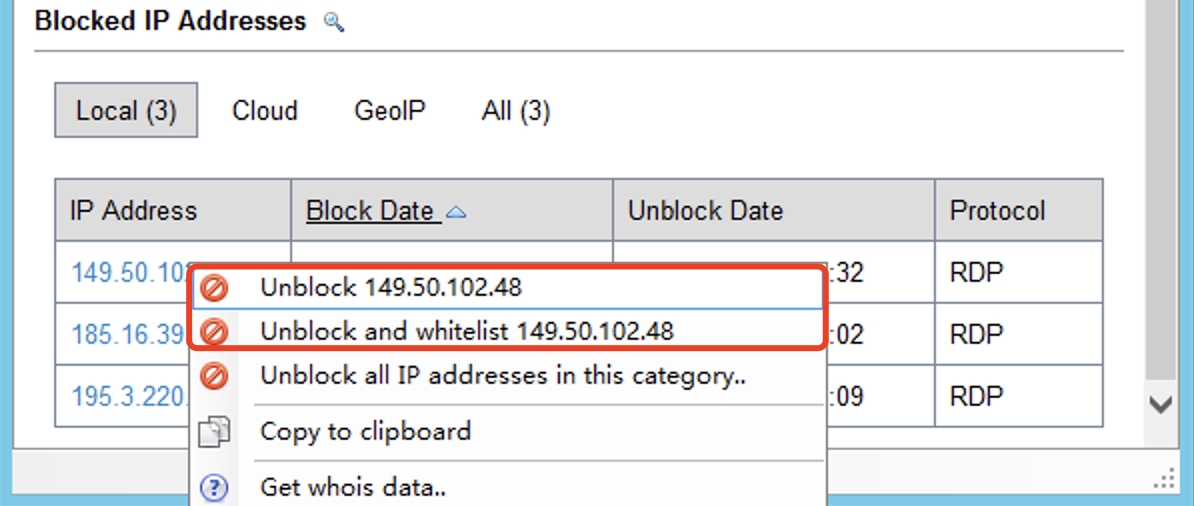Click red icon beside Unblock and whitelist

click(214, 331)
